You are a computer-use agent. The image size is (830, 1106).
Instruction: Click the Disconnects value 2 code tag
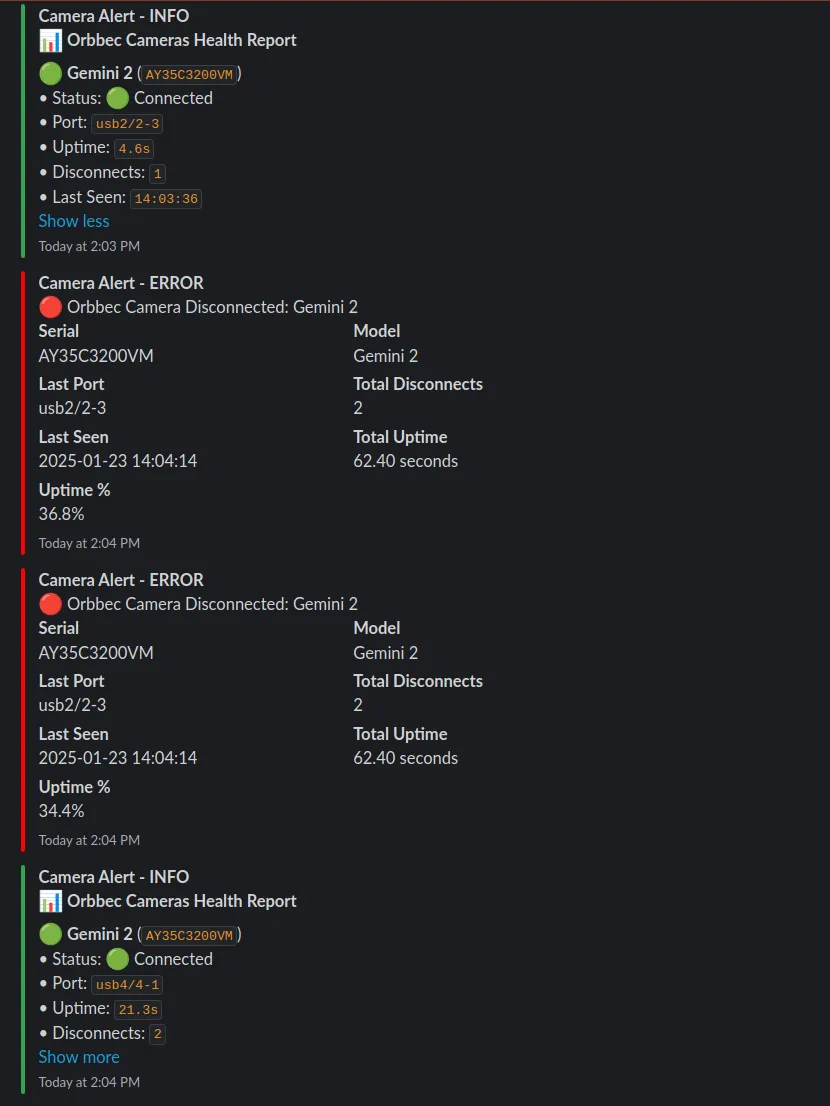158,1035
